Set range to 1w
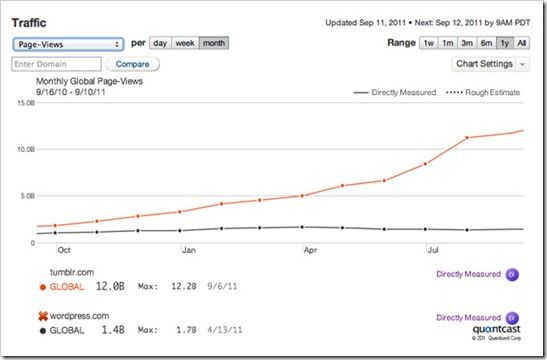 tap(428, 43)
